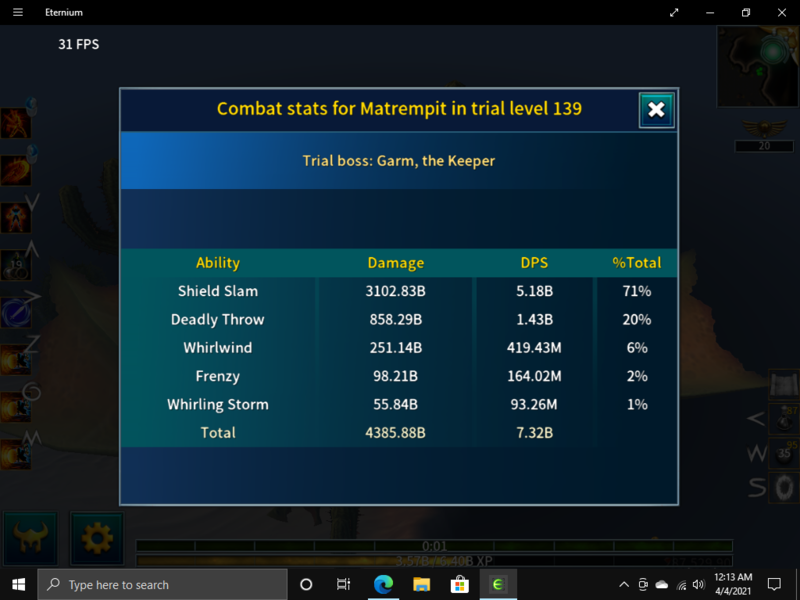
Task: Open Microsoft Edge from taskbar
Action: coord(383,584)
